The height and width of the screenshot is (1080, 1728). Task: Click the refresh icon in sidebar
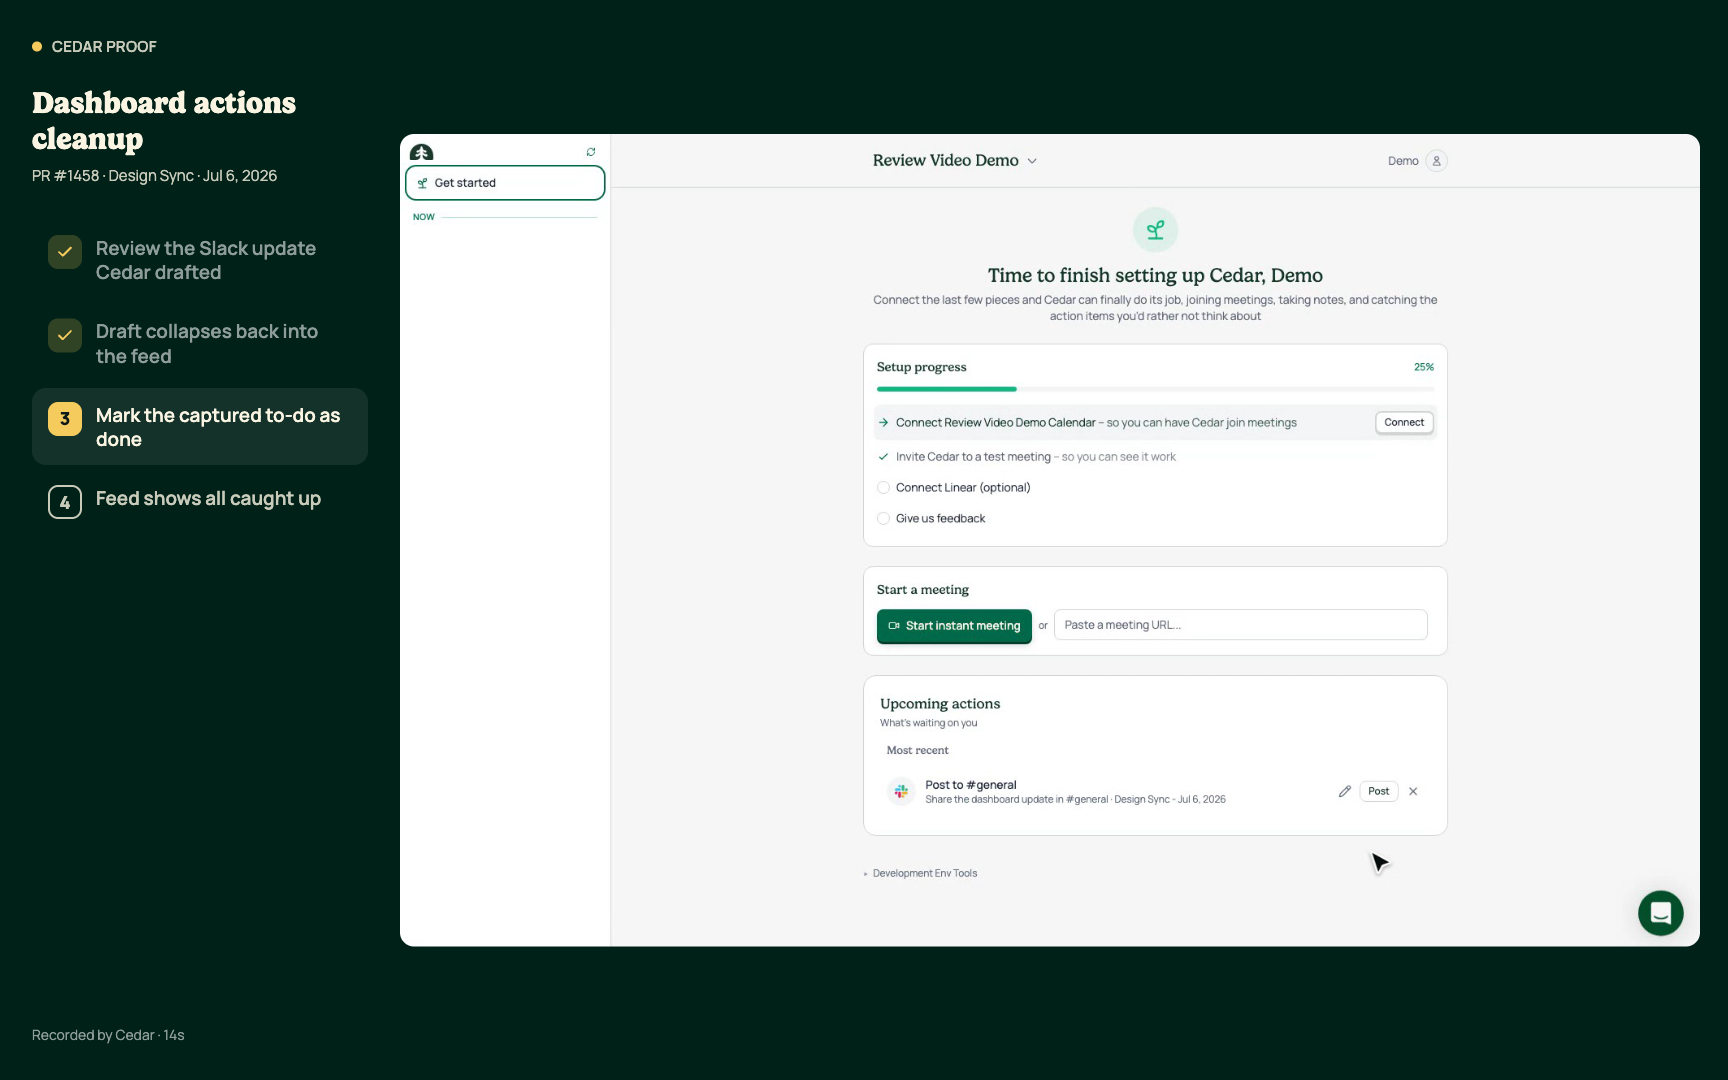(591, 152)
